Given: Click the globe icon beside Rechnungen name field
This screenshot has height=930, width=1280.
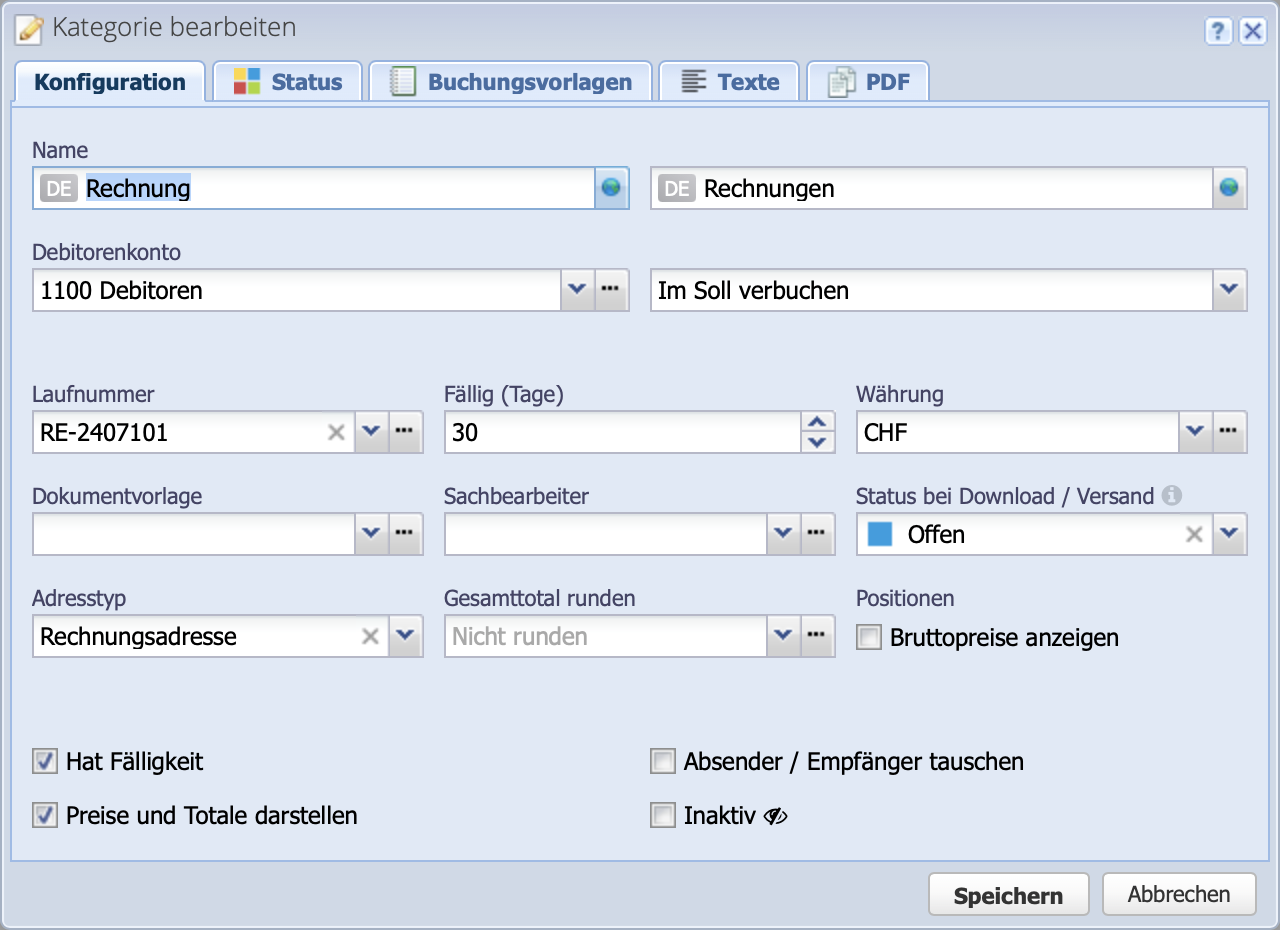Looking at the screenshot, I should tap(1230, 188).
